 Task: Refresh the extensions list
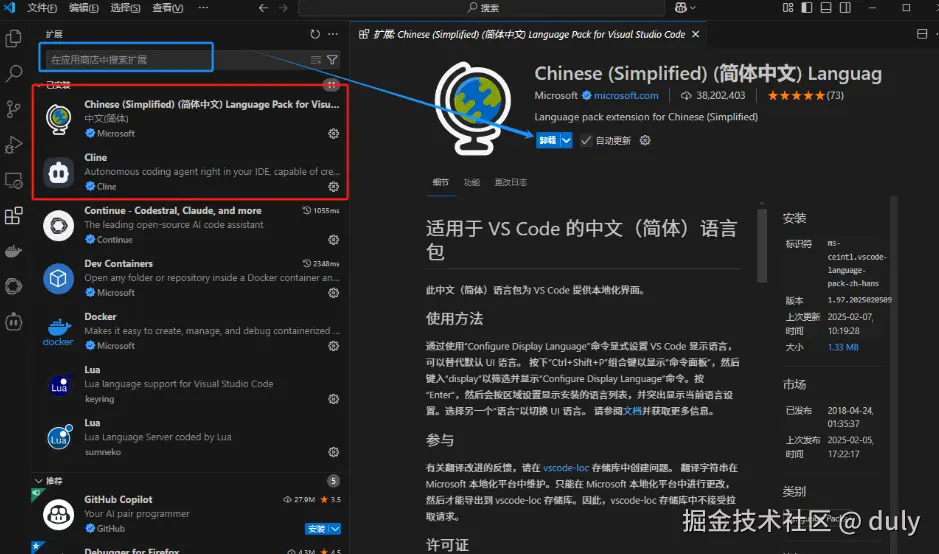click(x=315, y=34)
